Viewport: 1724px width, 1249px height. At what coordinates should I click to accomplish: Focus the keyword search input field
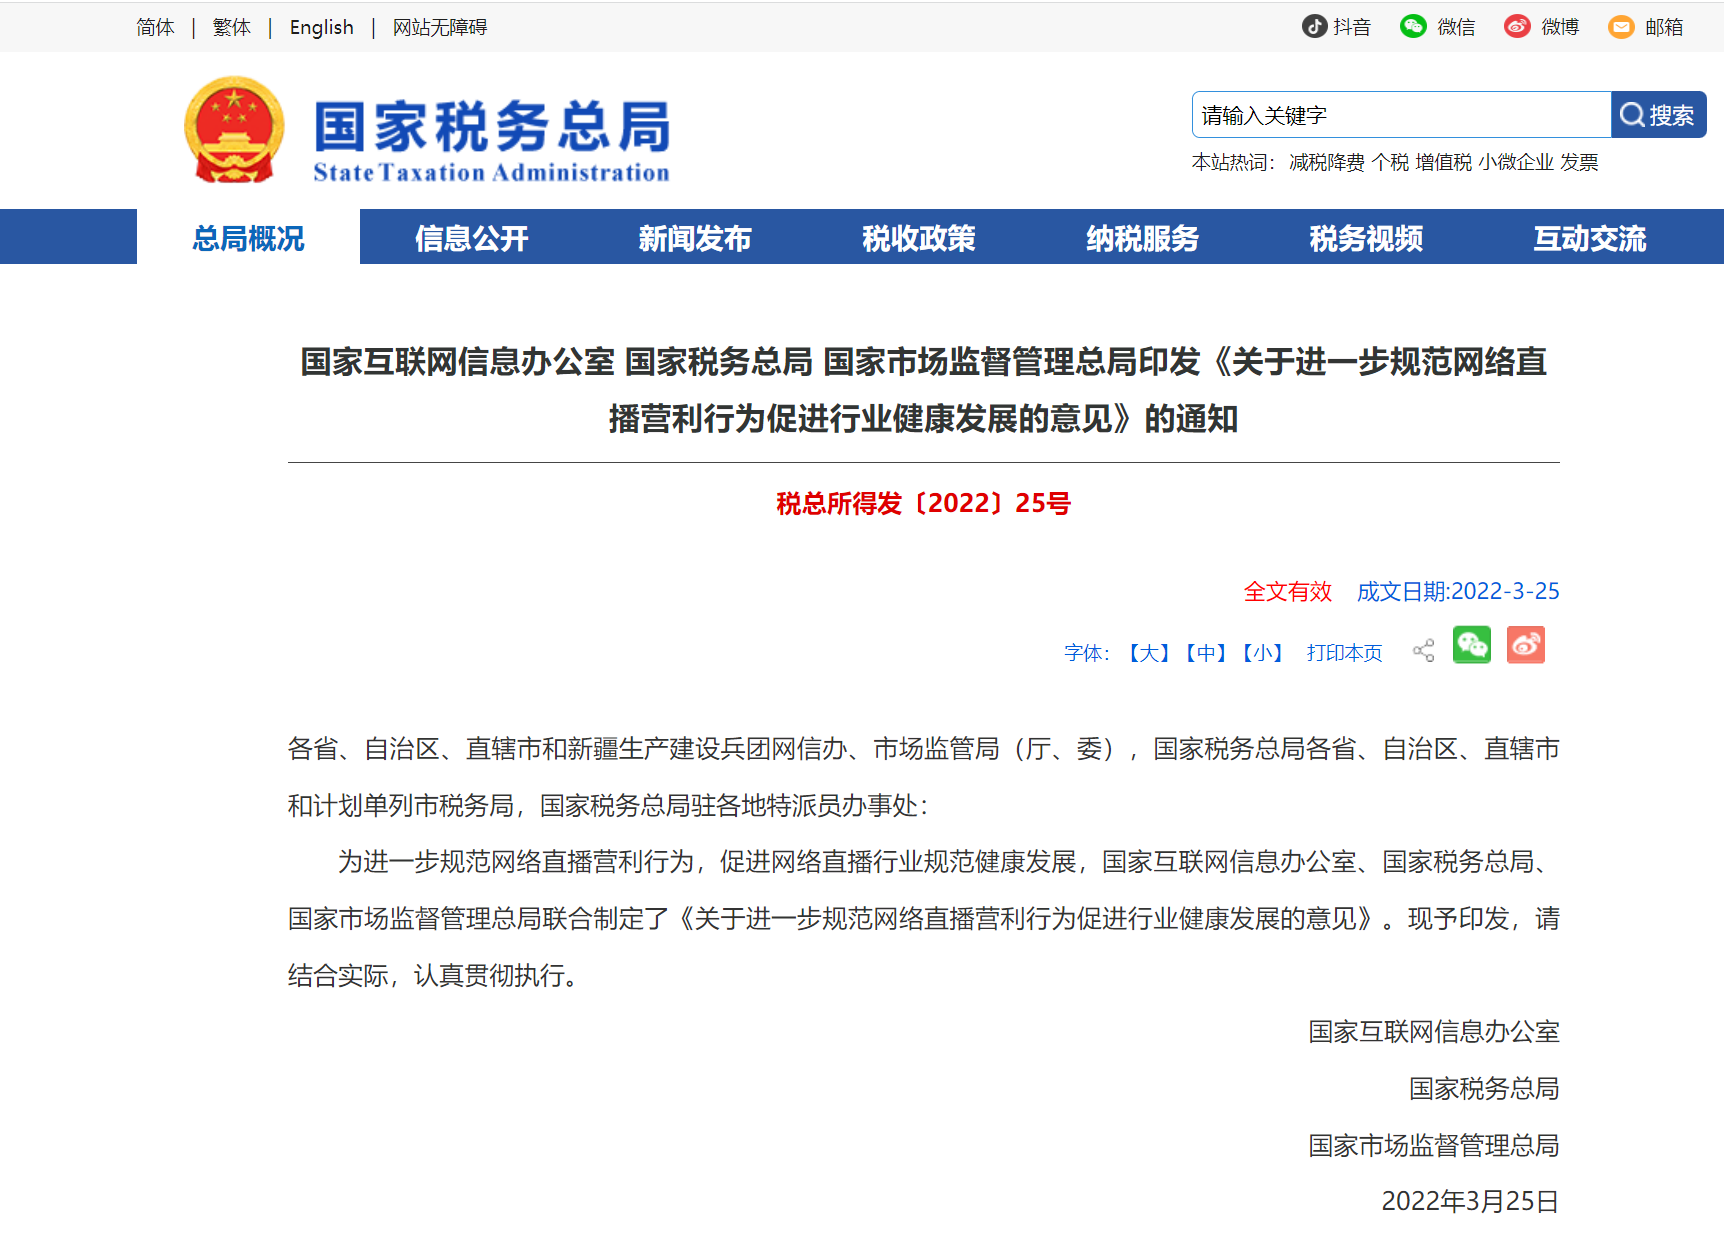1400,115
